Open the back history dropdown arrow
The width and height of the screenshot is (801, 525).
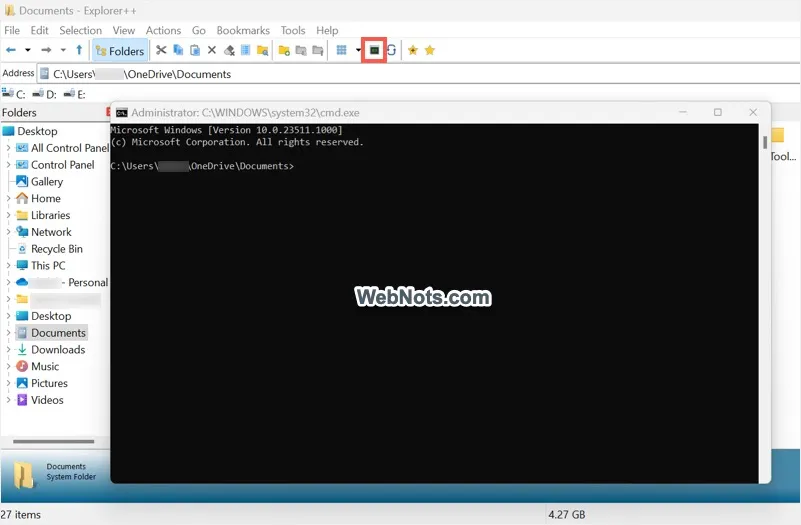pos(27,50)
